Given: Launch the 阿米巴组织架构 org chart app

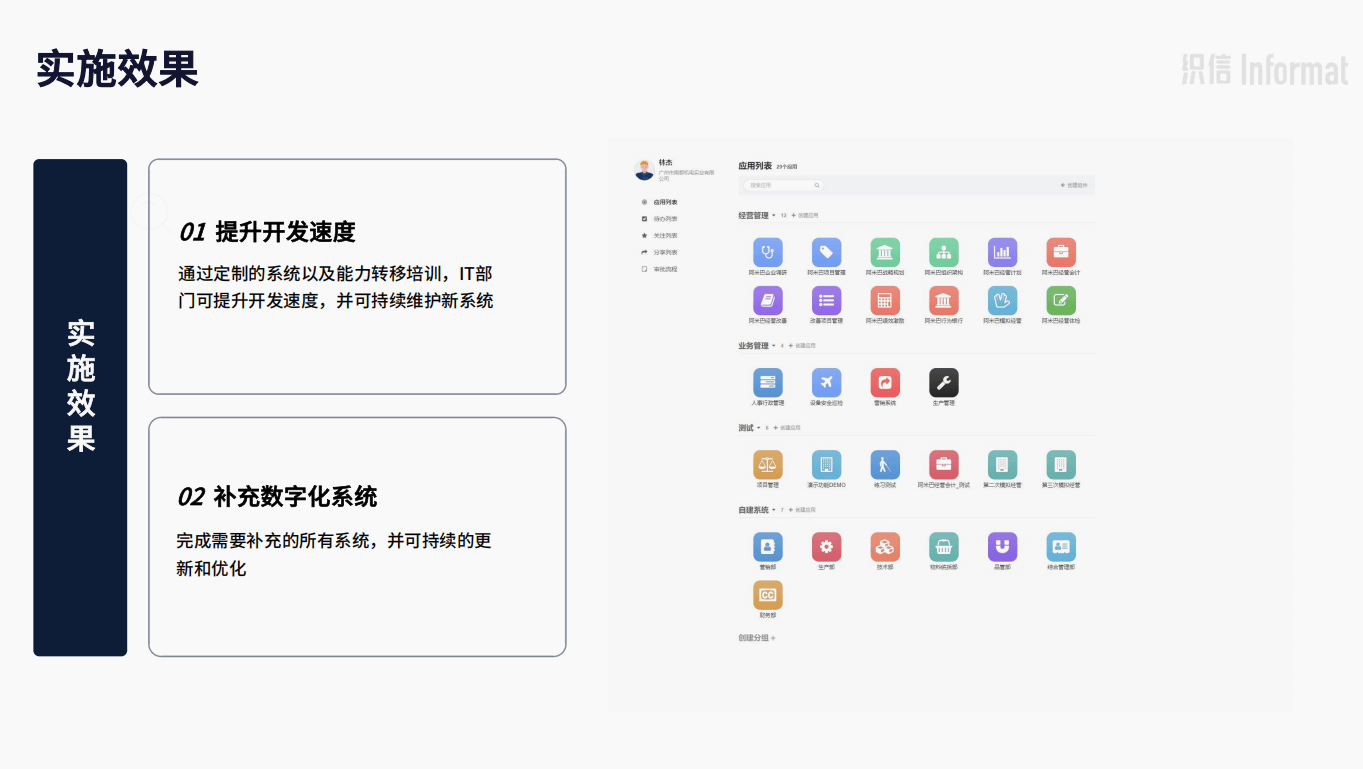Looking at the screenshot, I should (943, 252).
